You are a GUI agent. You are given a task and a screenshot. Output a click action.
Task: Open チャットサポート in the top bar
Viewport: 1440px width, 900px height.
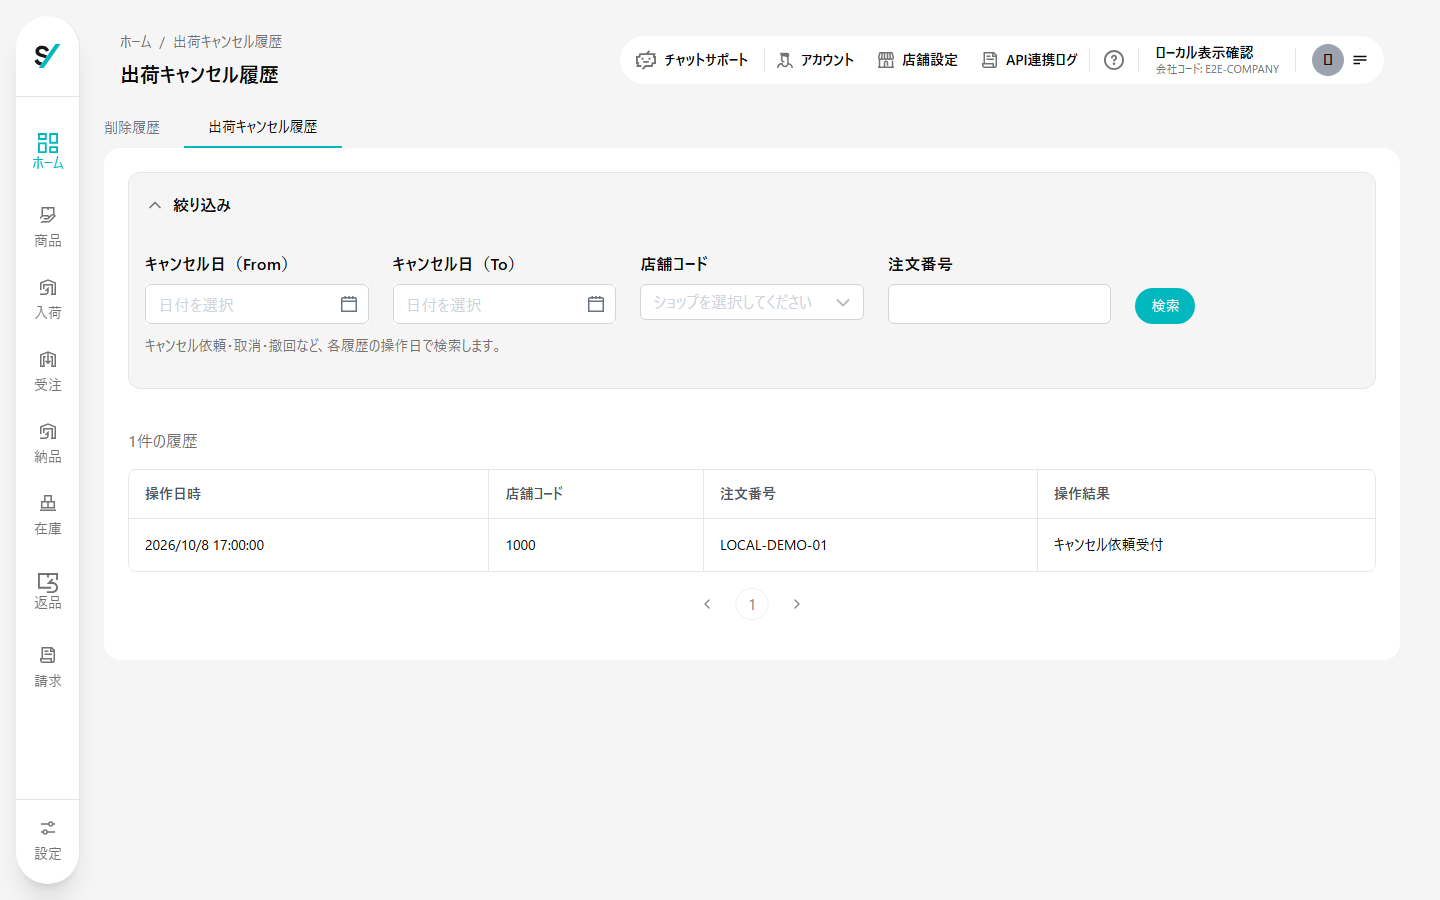(692, 60)
